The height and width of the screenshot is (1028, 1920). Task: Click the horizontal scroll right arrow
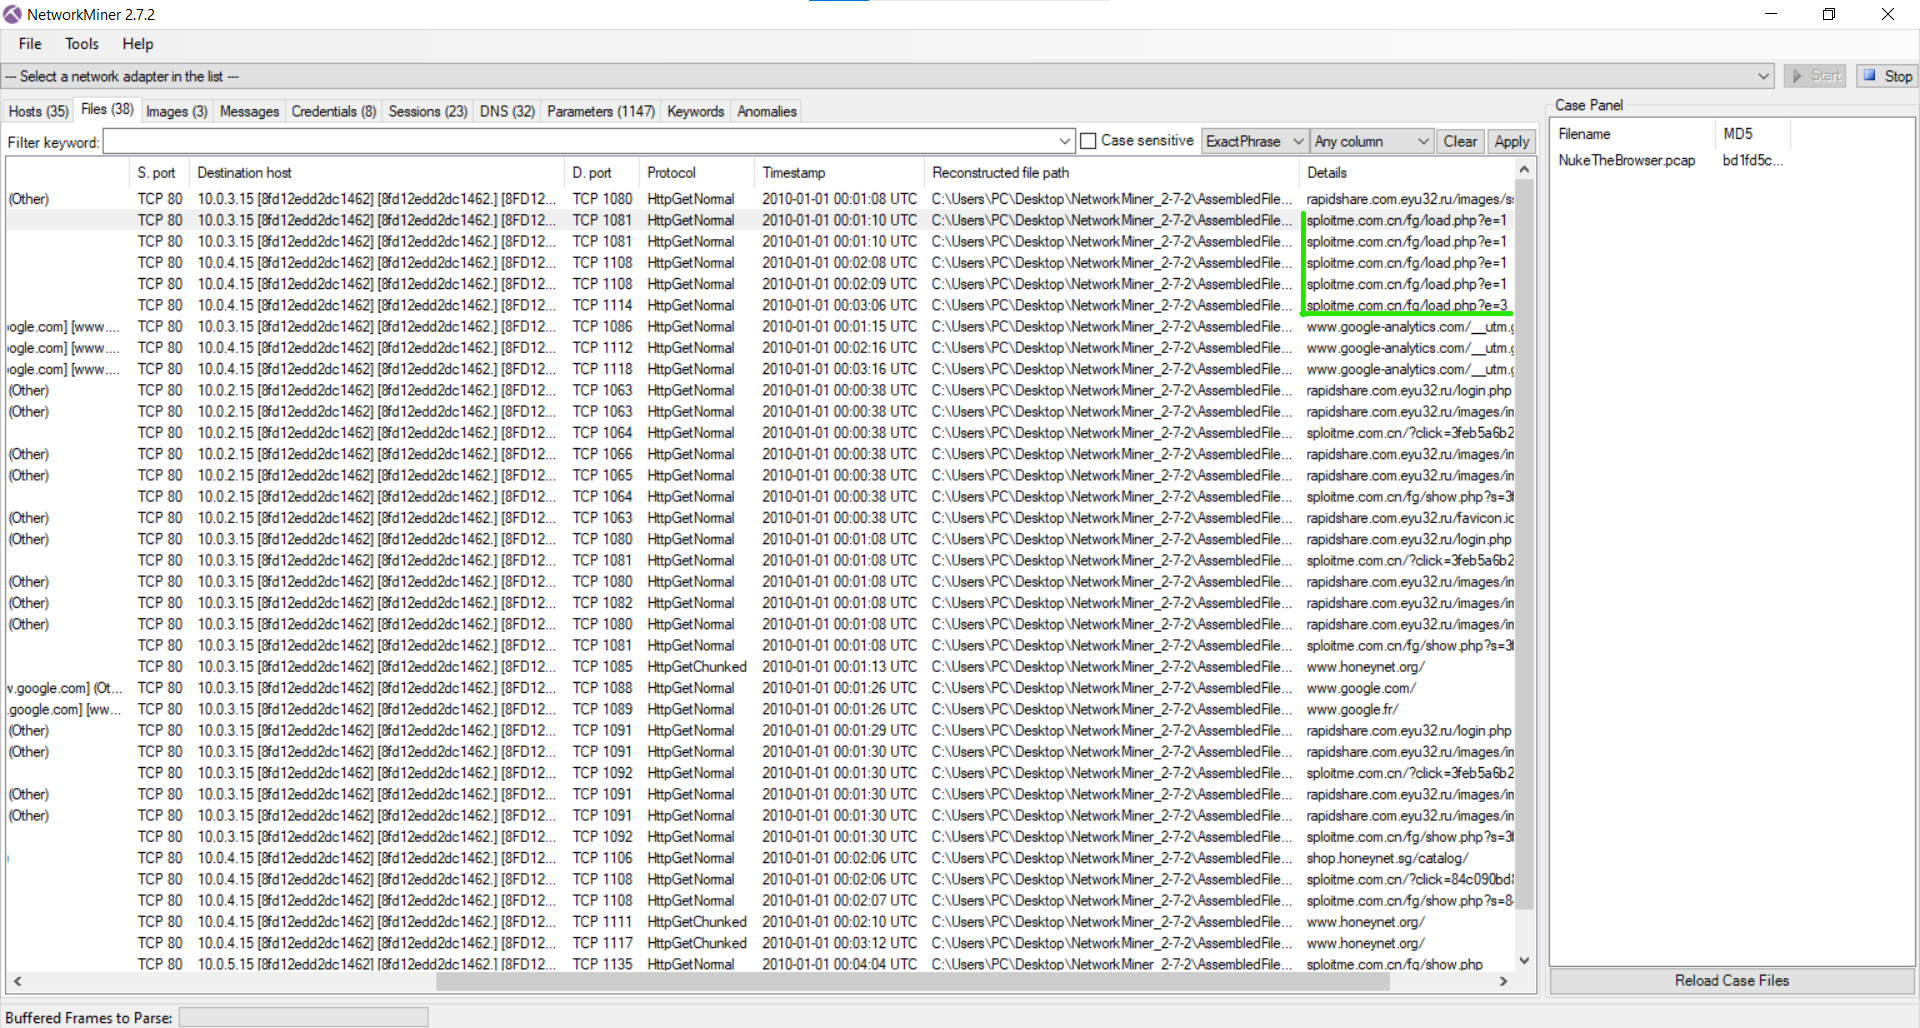coord(1503,982)
